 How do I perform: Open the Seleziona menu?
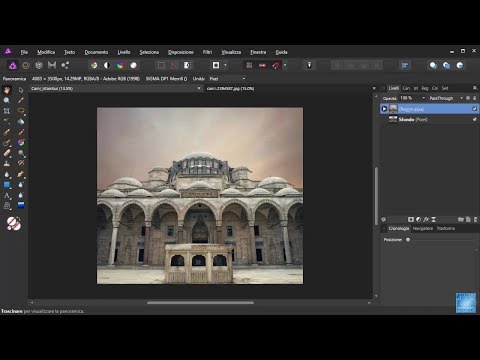click(149, 52)
